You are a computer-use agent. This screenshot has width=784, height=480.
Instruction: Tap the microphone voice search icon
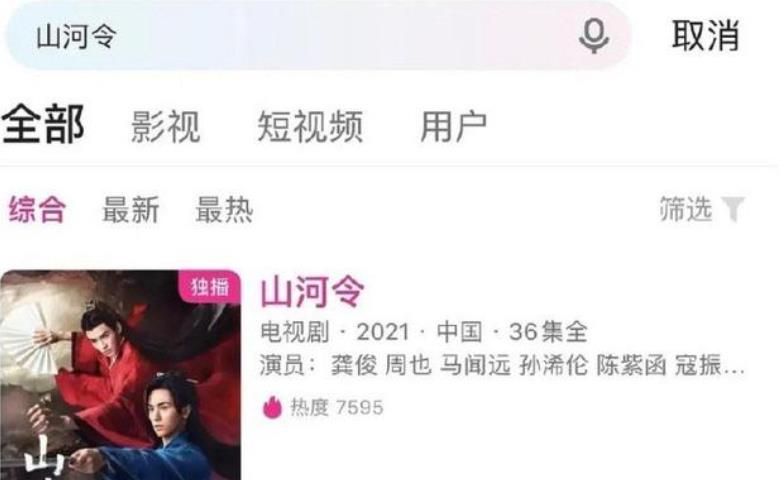coord(594,36)
